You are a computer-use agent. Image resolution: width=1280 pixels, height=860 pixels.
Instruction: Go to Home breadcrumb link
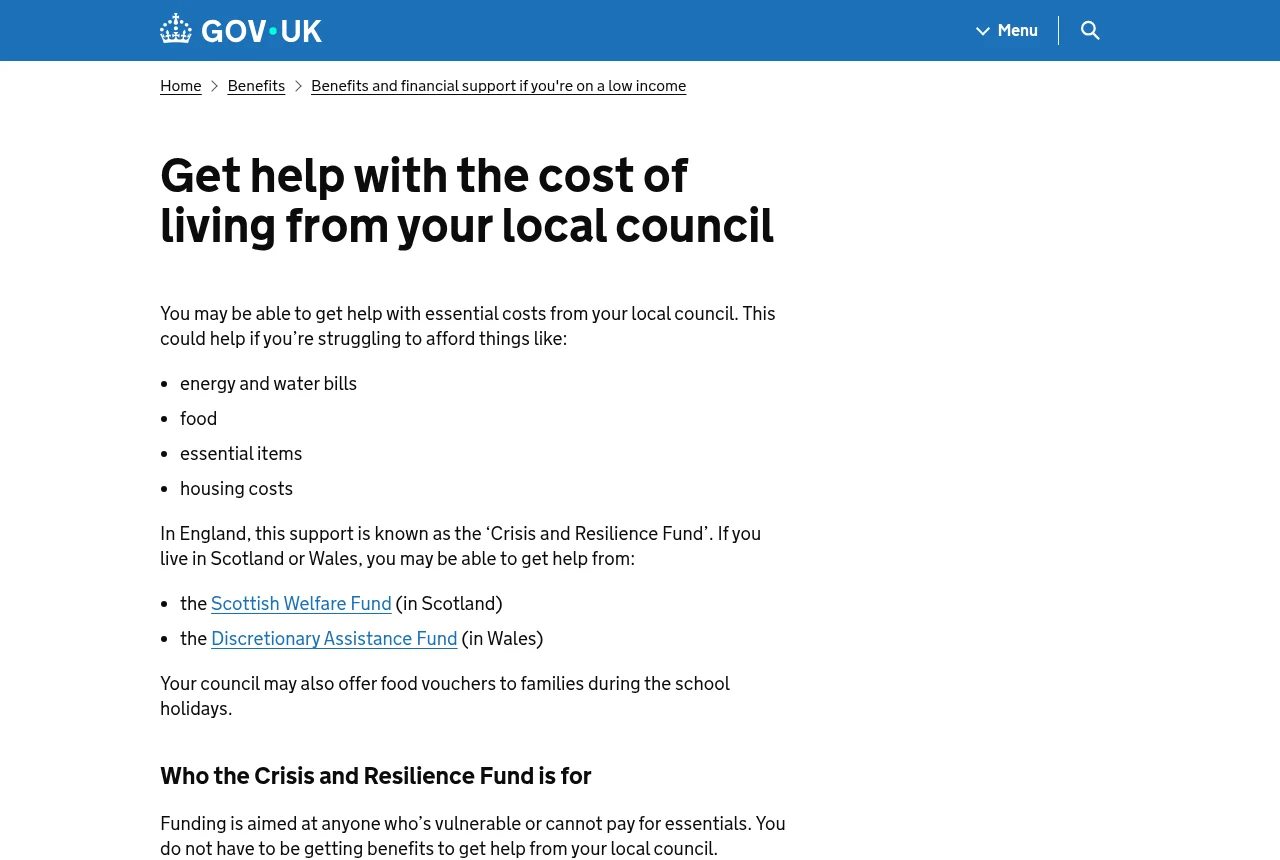click(x=181, y=86)
